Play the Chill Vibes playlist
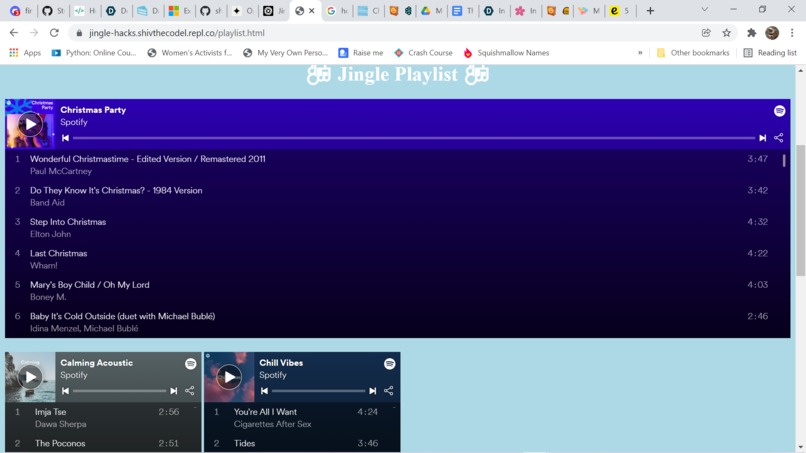 (229, 377)
